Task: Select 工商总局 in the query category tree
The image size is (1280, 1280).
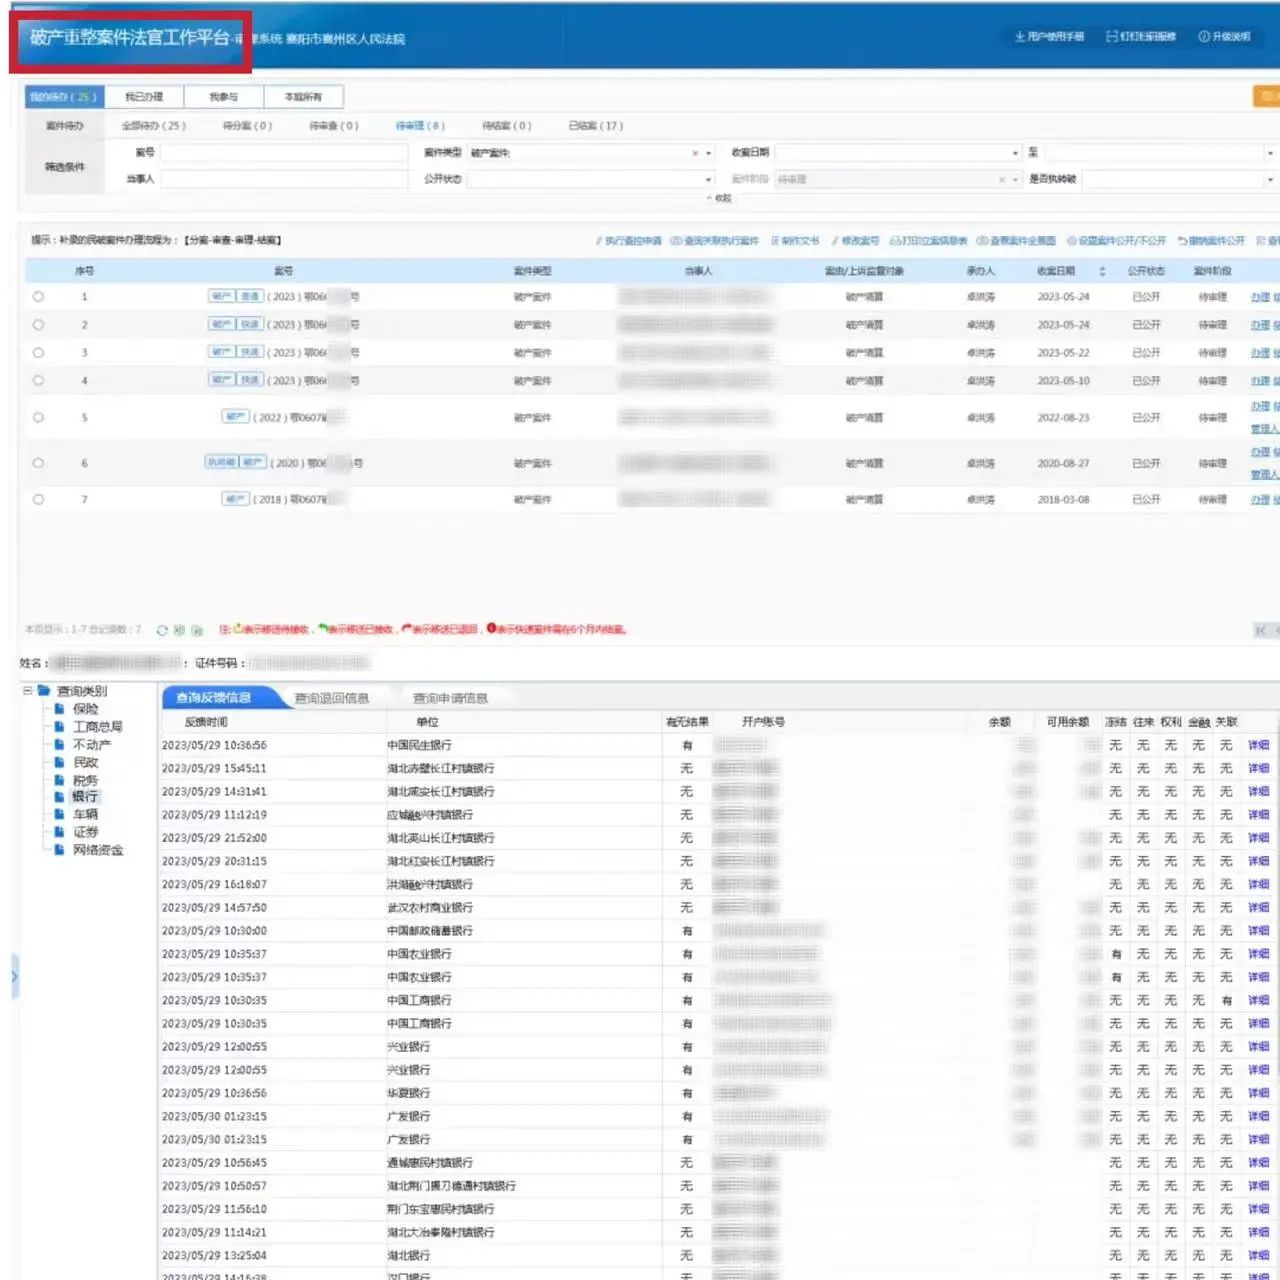Action: tap(98, 727)
